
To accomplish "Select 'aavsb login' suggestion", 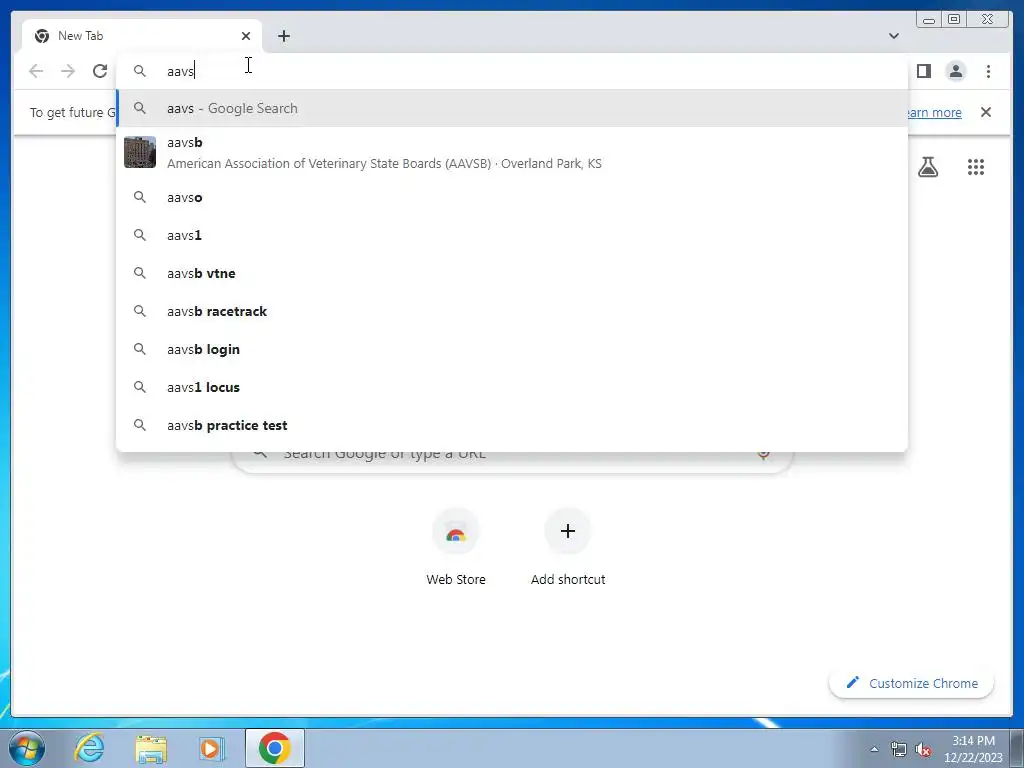I will point(512,349).
